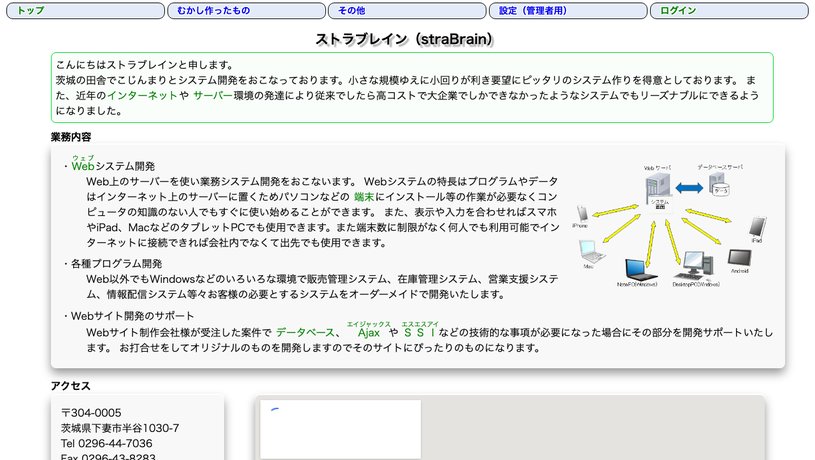Open the Ajax link

click(x=369, y=333)
